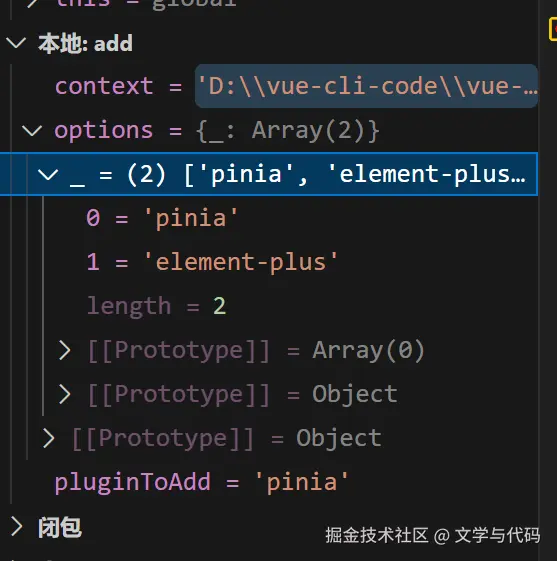This screenshot has width=557, height=561.
Task: Select the options = {_: Array(2)} row
Action: point(269,130)
